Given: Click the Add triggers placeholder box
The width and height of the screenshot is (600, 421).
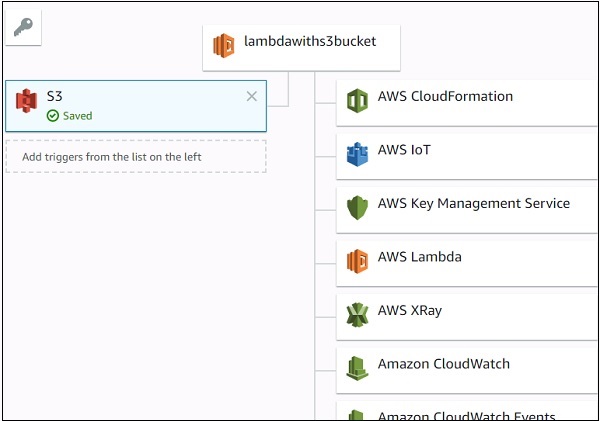Looking at the screenshot, I should pos(136,156).
